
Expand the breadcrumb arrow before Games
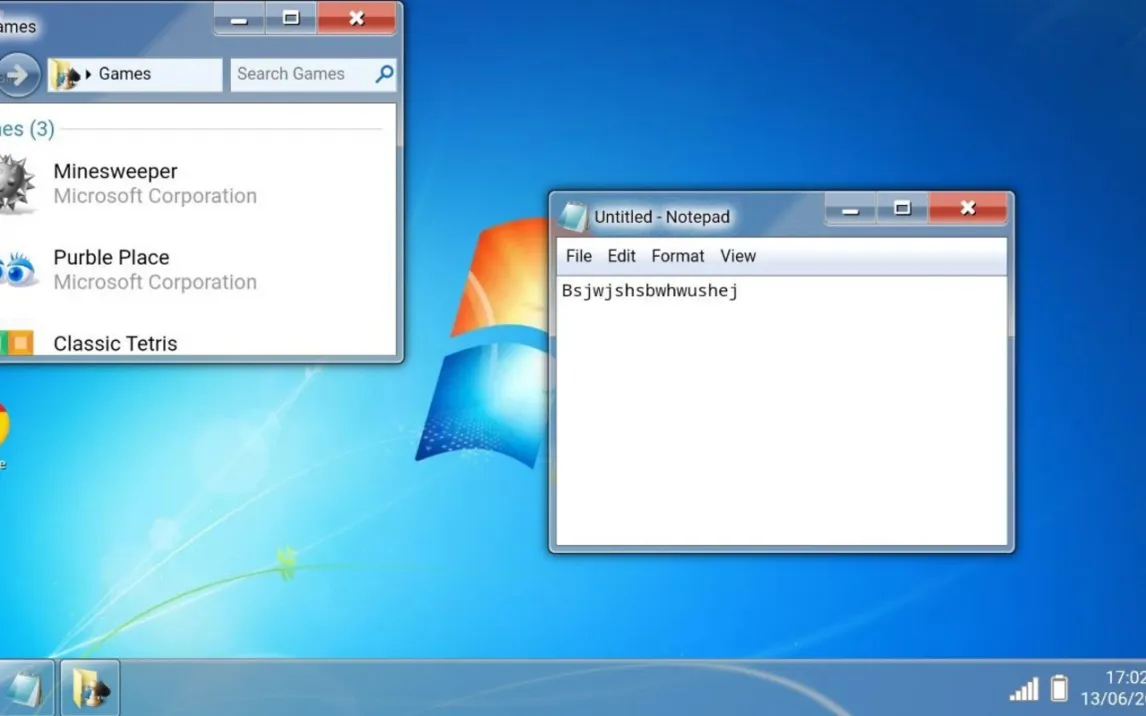[89, 75]
